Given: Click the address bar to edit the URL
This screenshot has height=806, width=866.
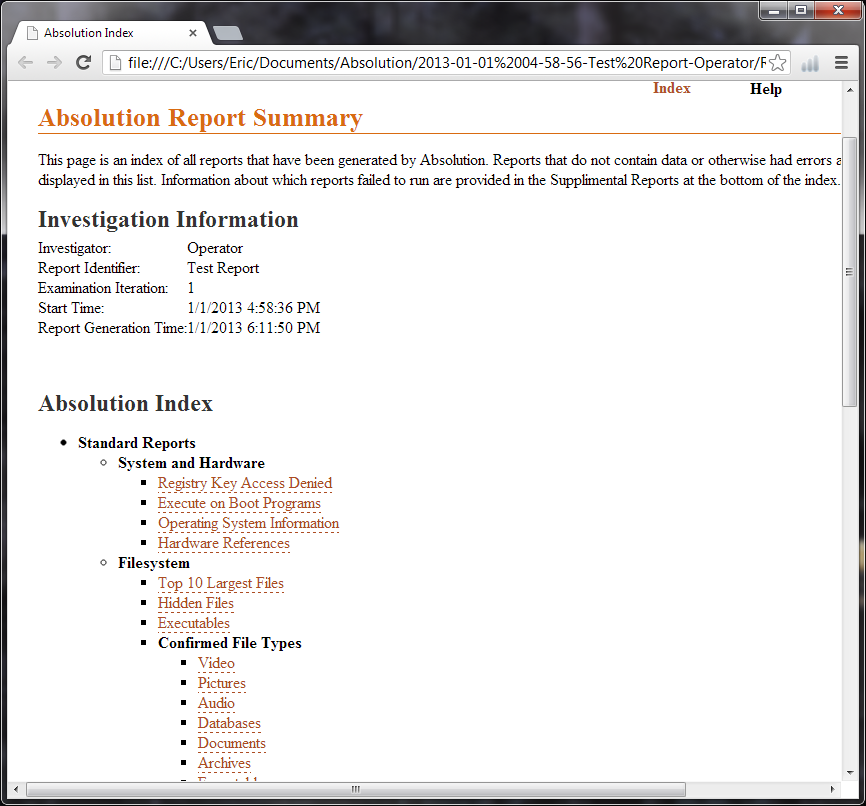Looking at the screenshot, I should tap(400, 62).
